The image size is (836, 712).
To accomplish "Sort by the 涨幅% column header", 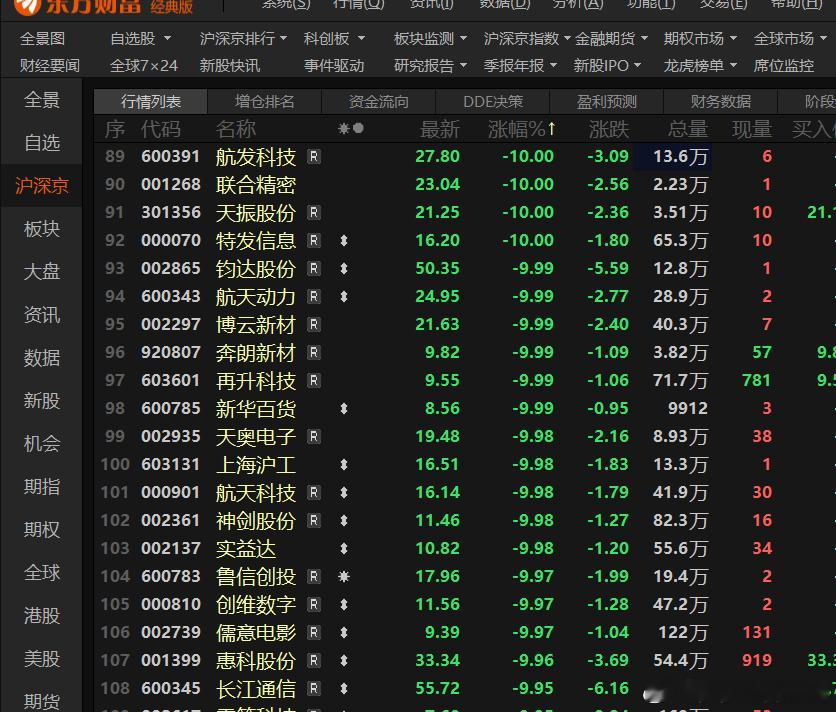I will pyautogui.click(x=521, y=130).
